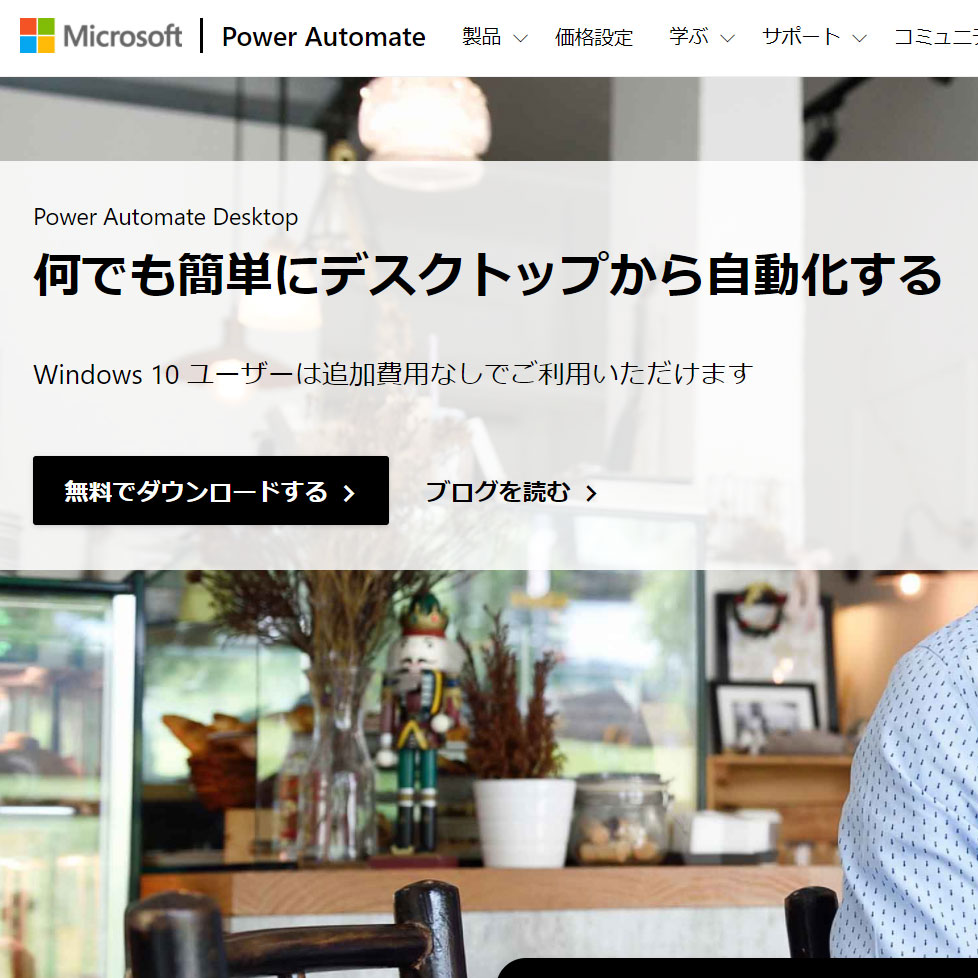Go to the 価格設定 page
The image size is (978, 978).
tap(593, 37)
